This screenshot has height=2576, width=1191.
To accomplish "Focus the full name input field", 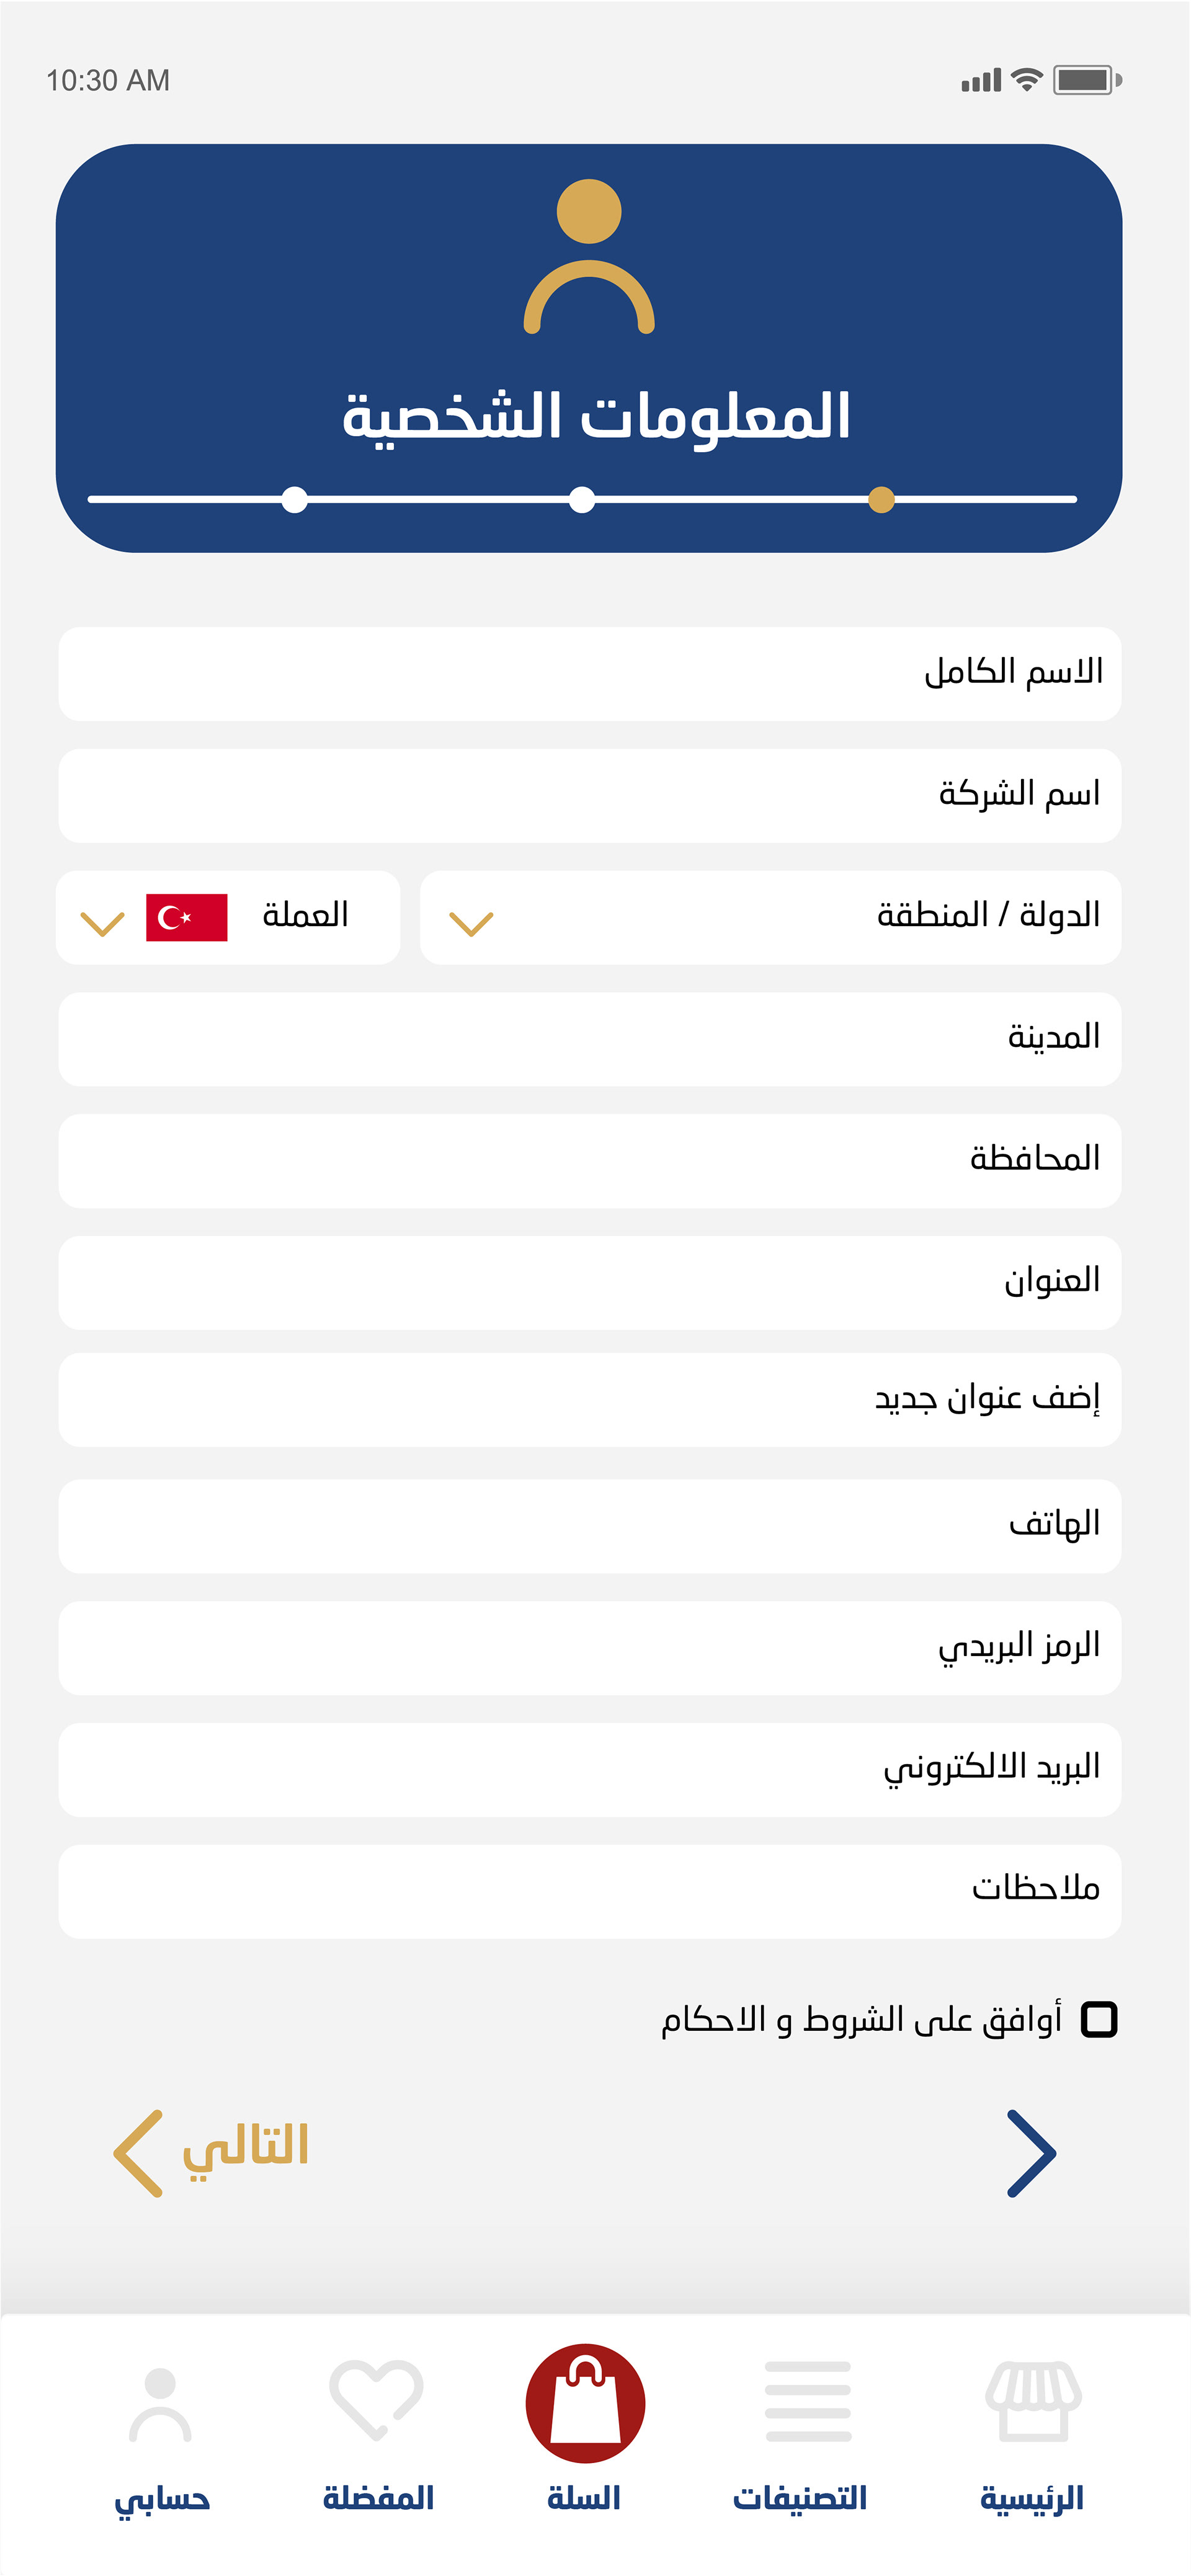I will click(589, 673).
